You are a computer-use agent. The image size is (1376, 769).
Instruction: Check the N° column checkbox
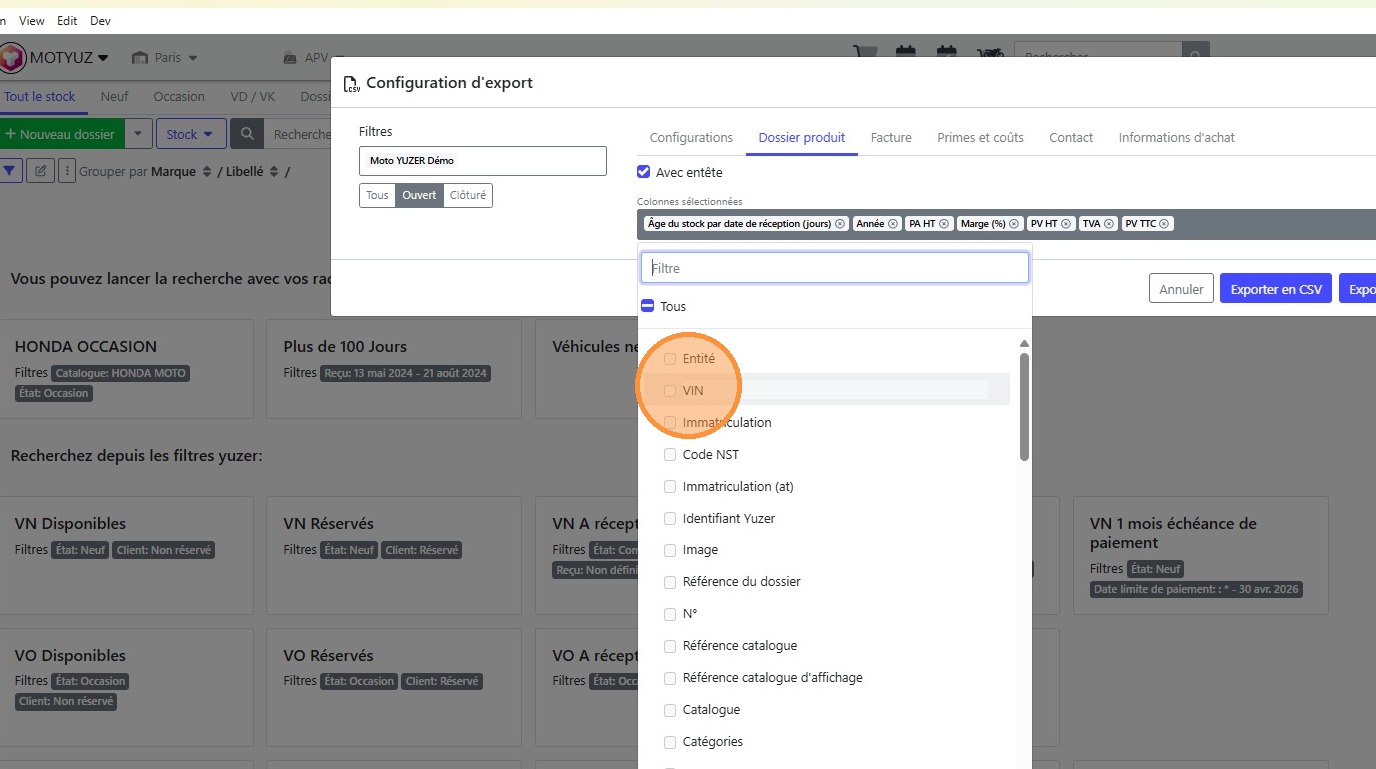point(670,614)
